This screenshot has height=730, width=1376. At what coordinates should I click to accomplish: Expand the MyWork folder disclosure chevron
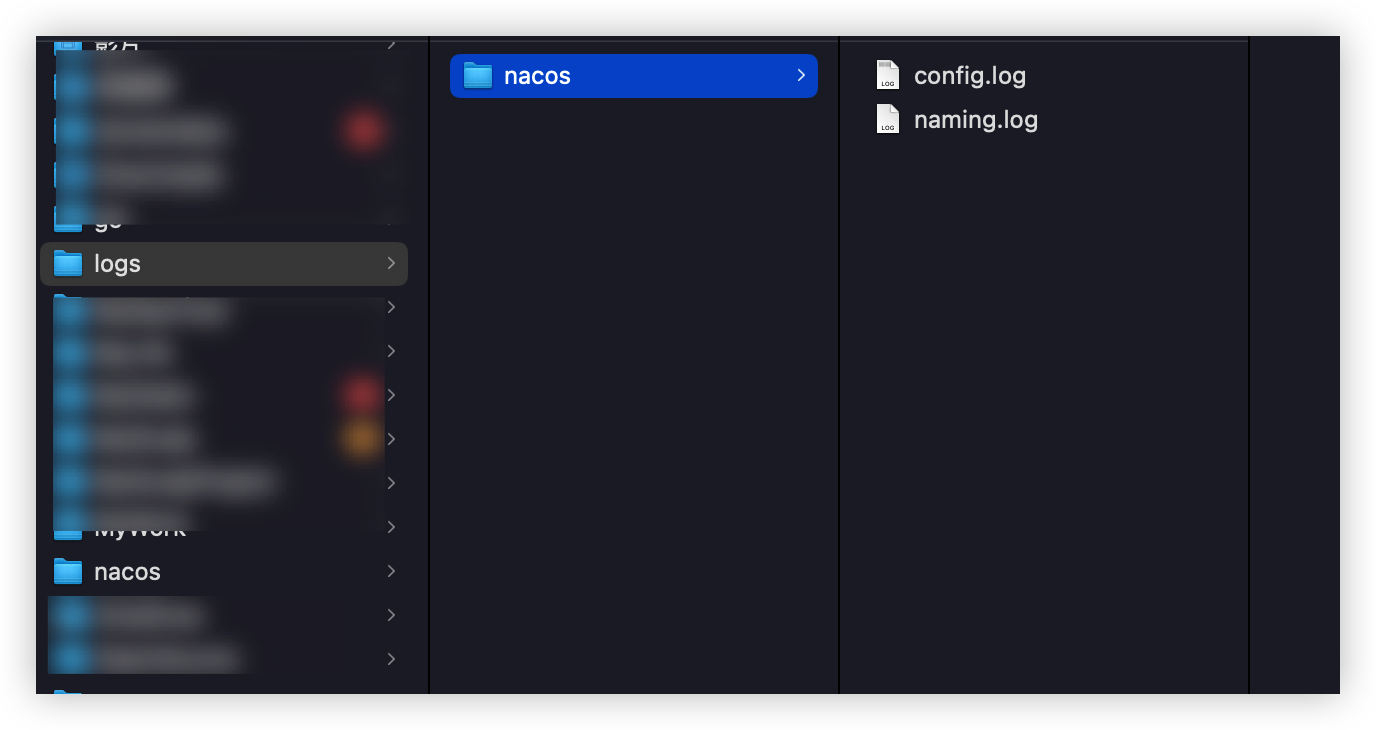(391, 527)
